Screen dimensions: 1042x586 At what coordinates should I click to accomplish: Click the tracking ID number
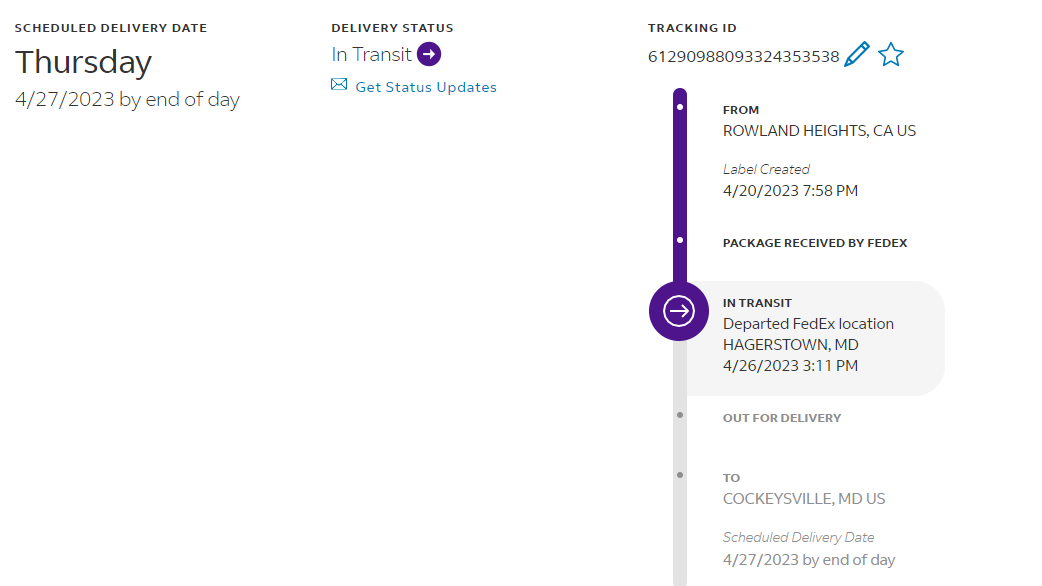743,57
